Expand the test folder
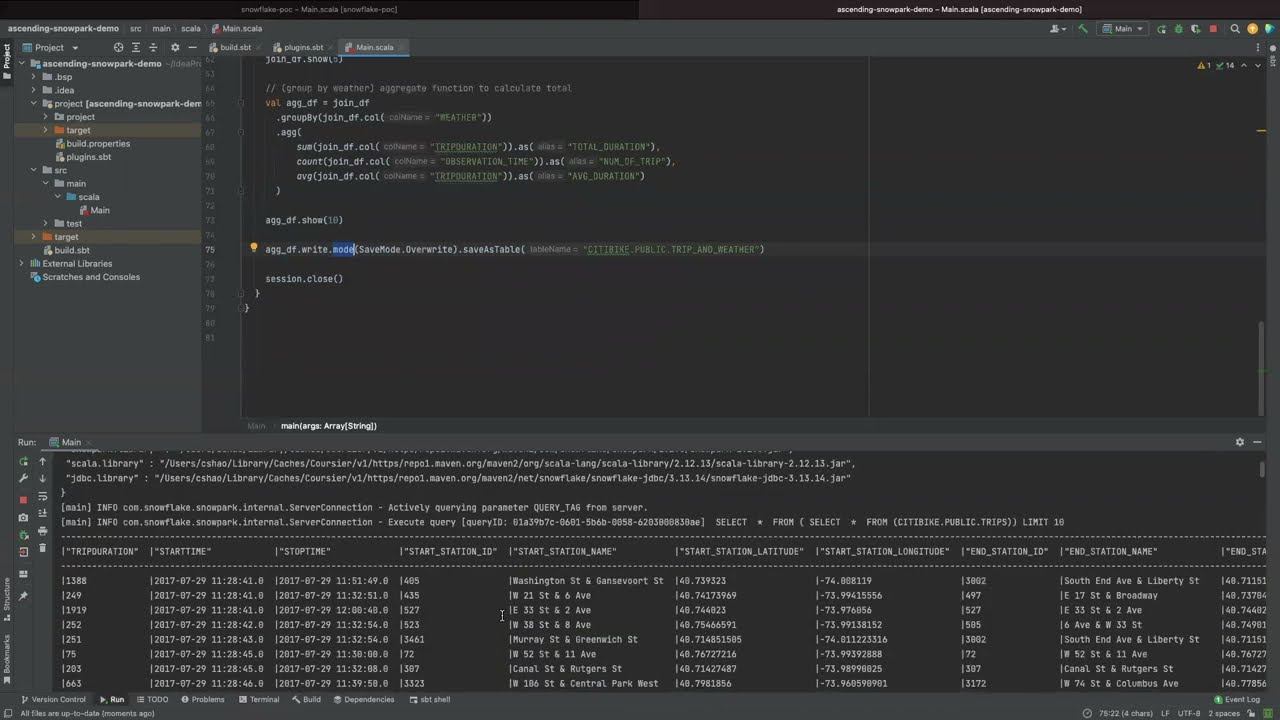Screen dimensions: 1280x720 [45, 223]
